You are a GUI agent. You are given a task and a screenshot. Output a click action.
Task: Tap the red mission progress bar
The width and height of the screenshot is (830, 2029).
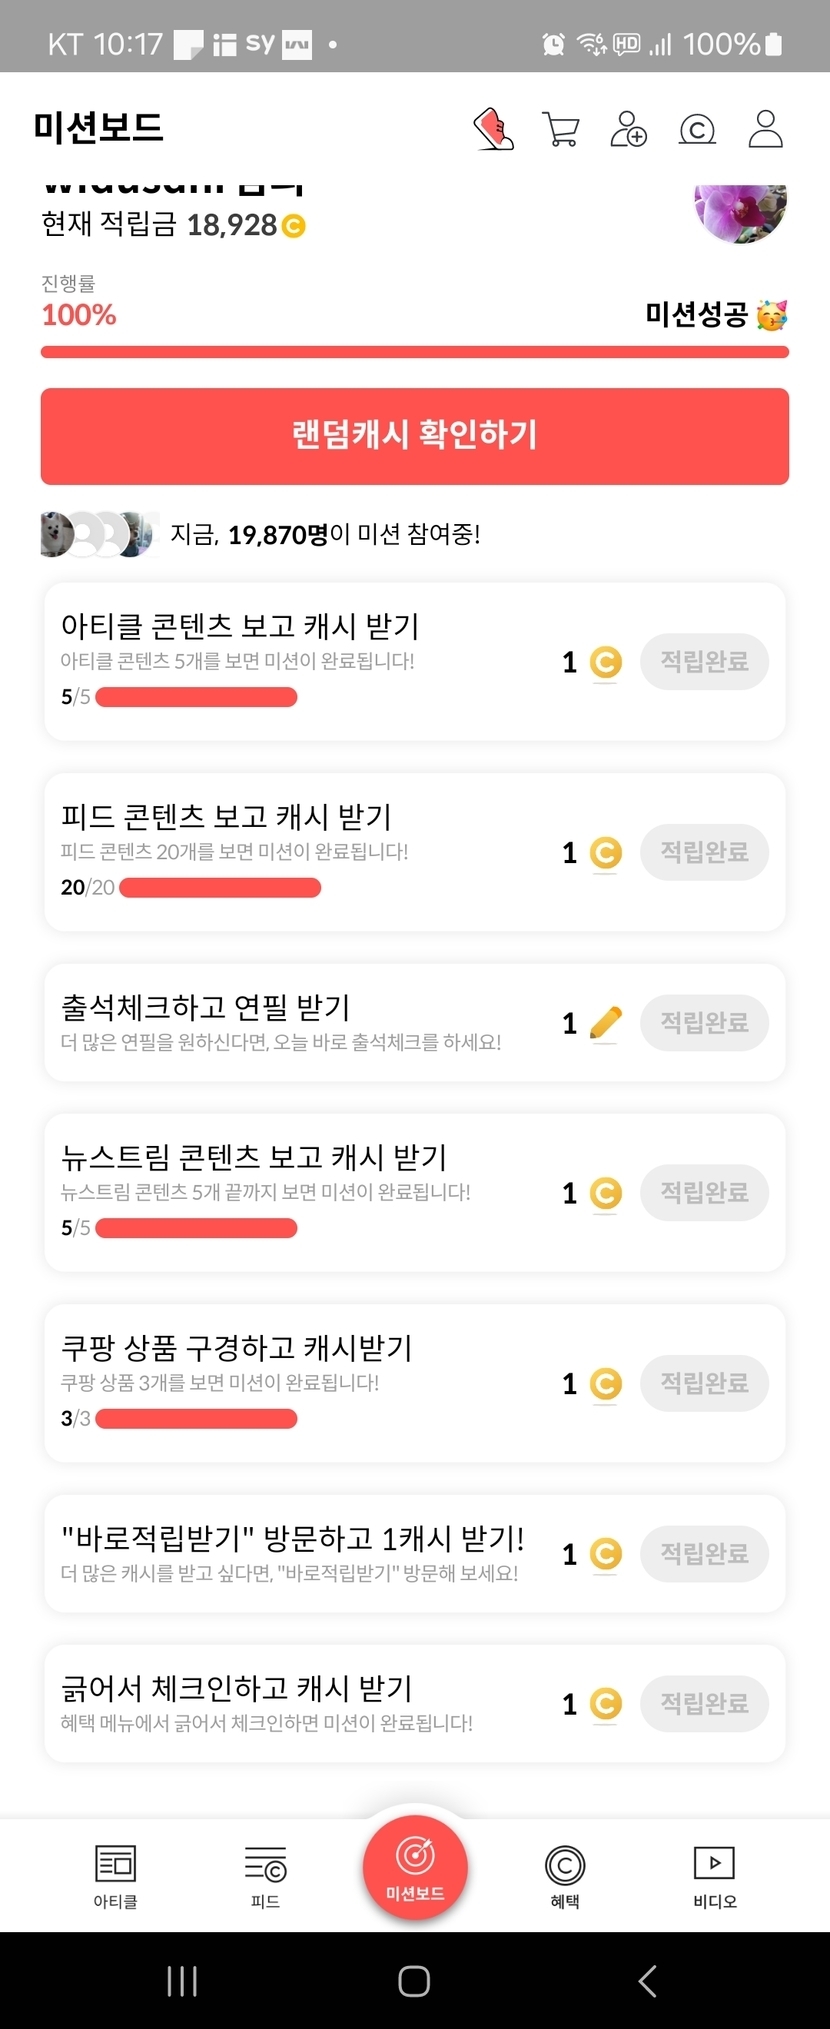(415, 352)
